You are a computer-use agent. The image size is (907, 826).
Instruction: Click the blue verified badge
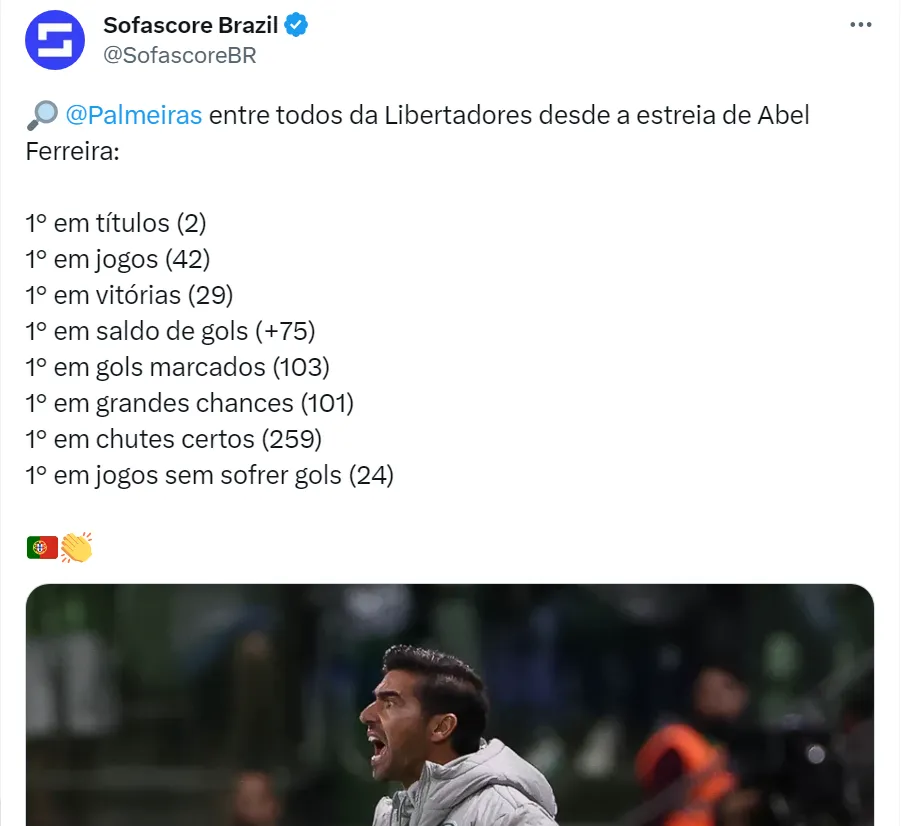click(296, 26)
